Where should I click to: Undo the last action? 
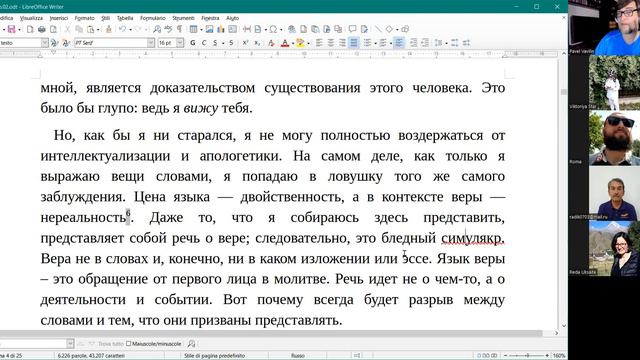[122, 29]
